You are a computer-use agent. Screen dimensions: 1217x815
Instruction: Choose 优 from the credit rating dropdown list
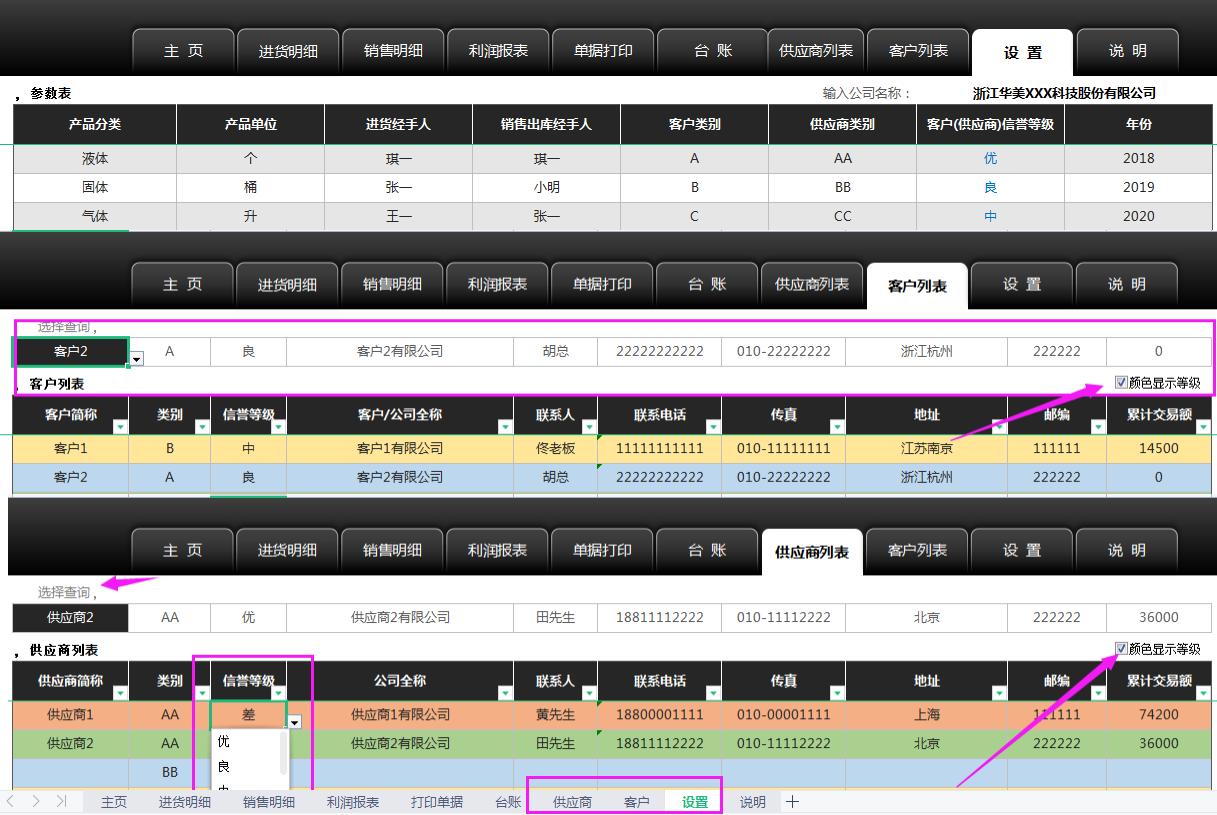click(x=245, y=742)
